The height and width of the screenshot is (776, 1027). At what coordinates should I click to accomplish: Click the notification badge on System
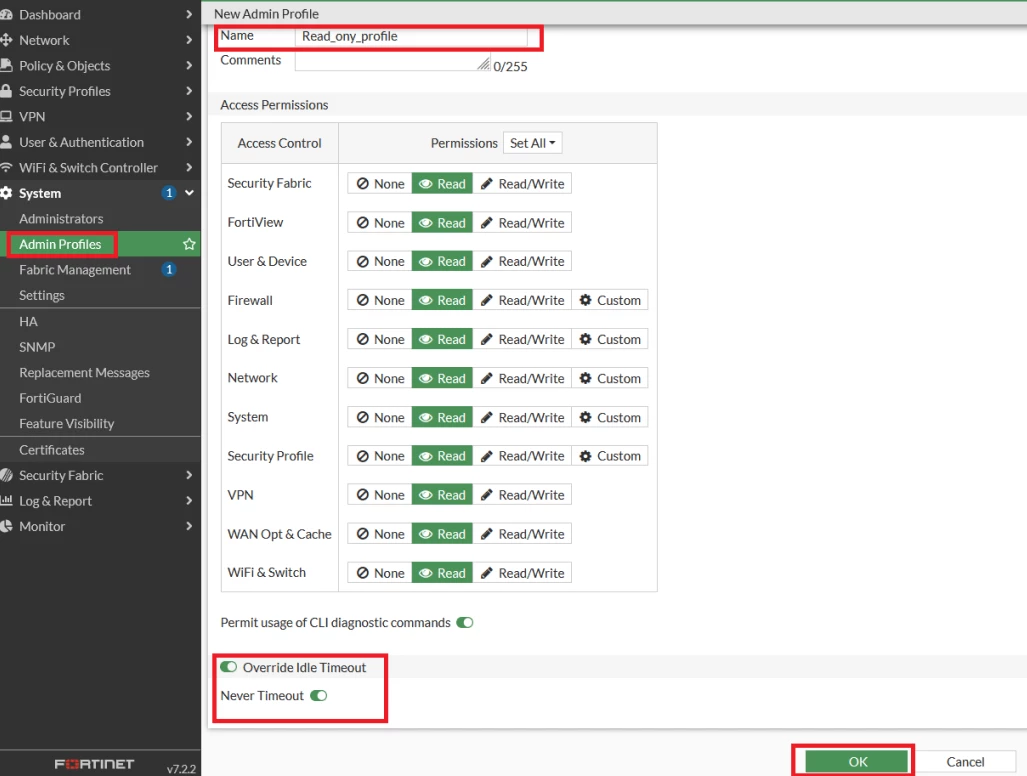169,193
